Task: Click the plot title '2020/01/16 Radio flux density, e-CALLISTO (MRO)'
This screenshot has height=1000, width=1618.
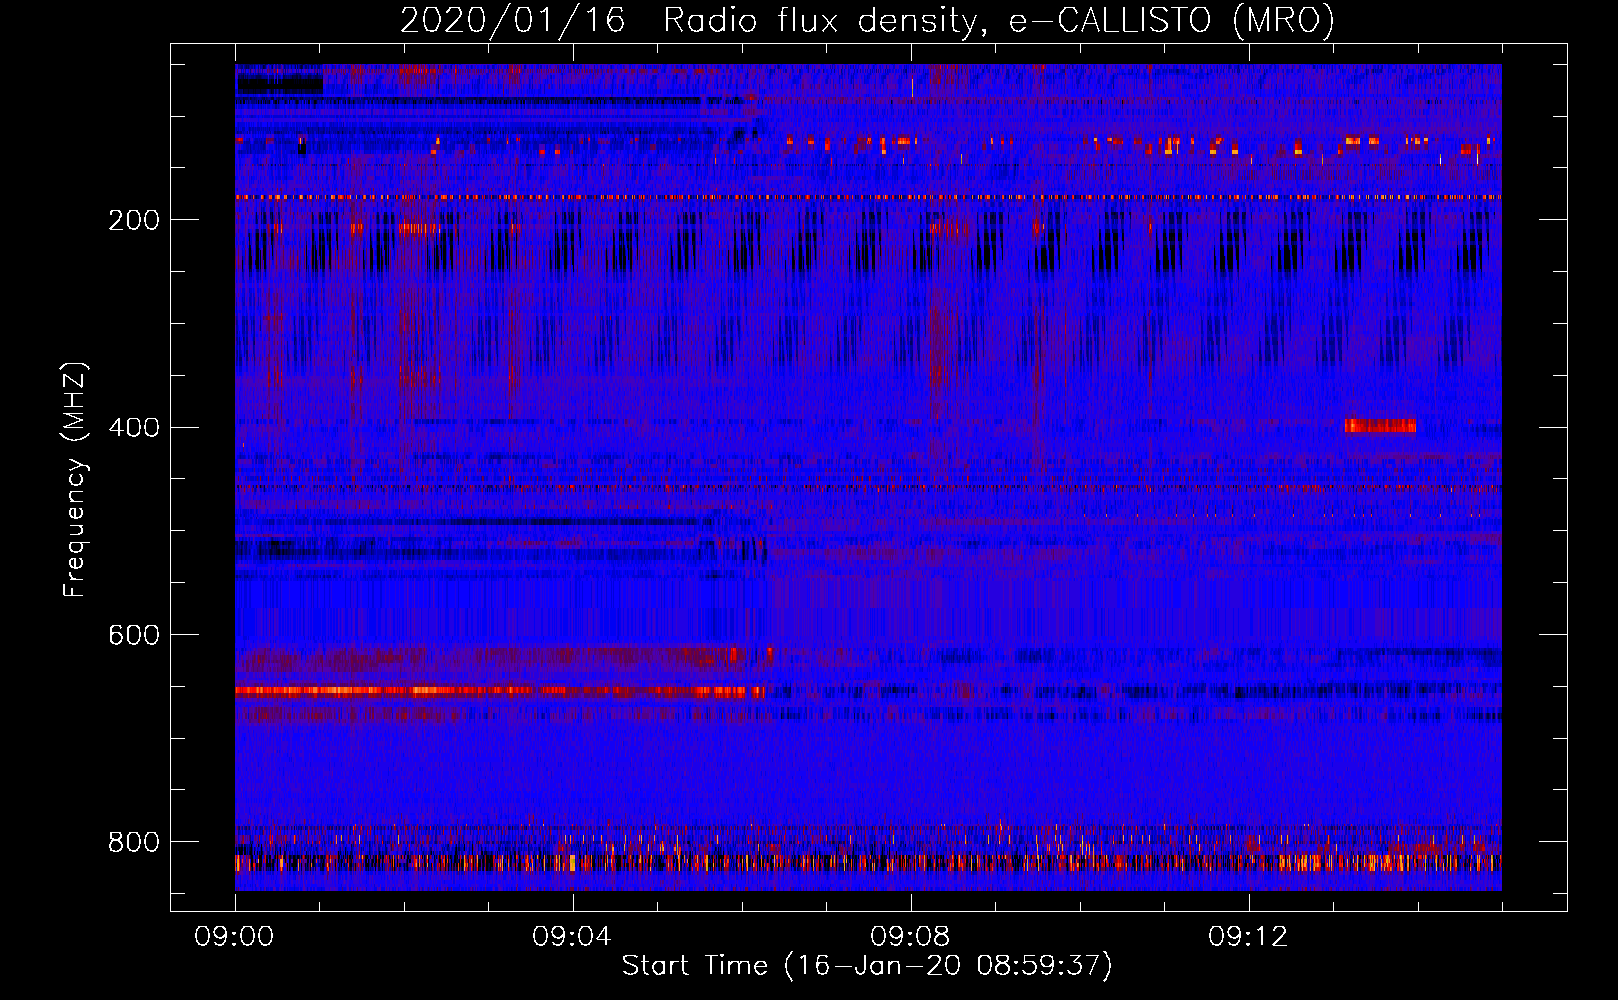Action: [x=867, y=20]
